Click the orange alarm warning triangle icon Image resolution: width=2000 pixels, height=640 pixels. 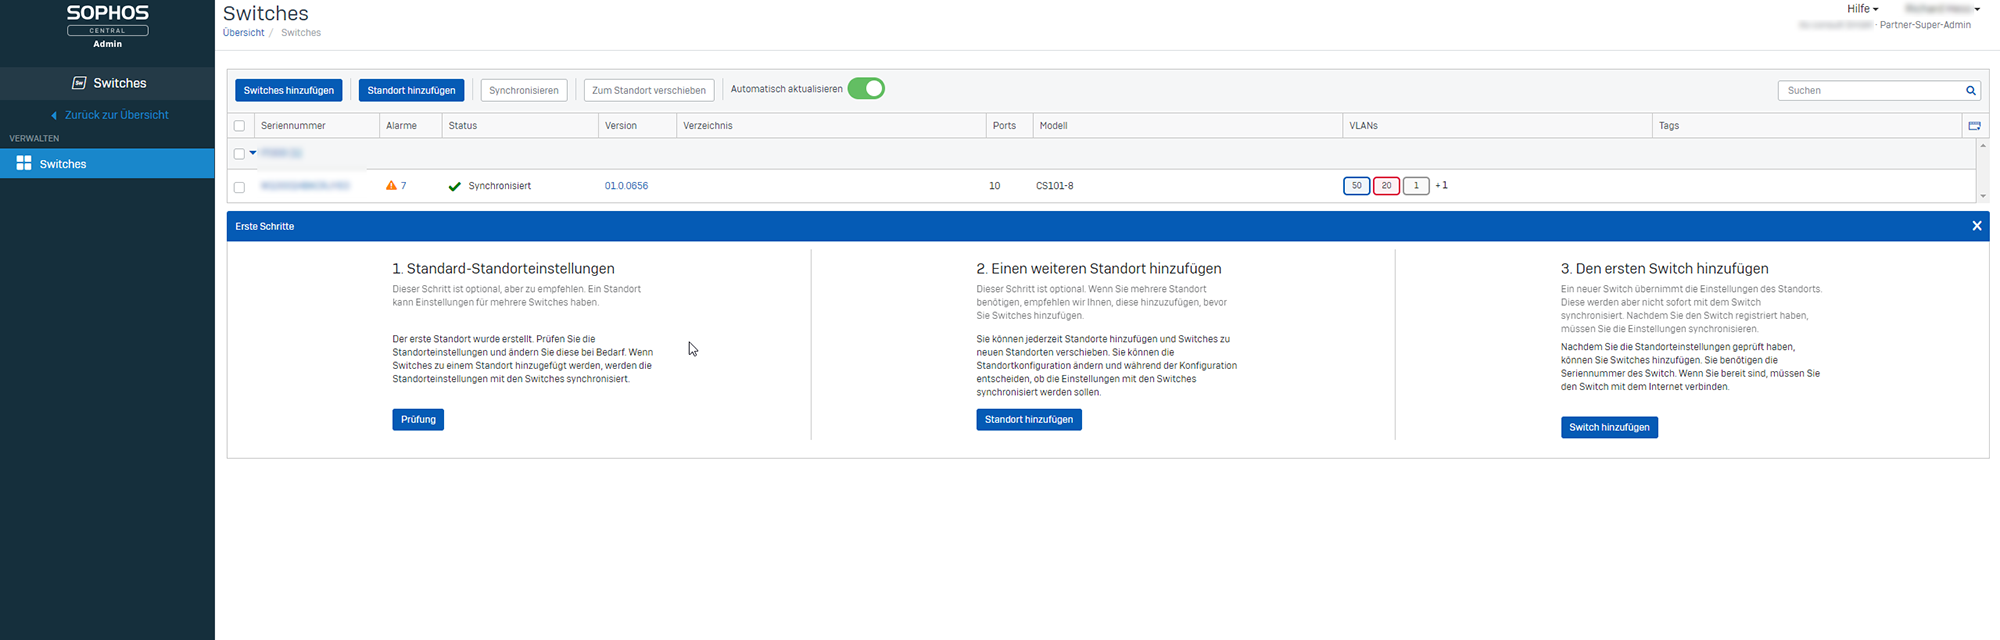(x=391, y=185)
